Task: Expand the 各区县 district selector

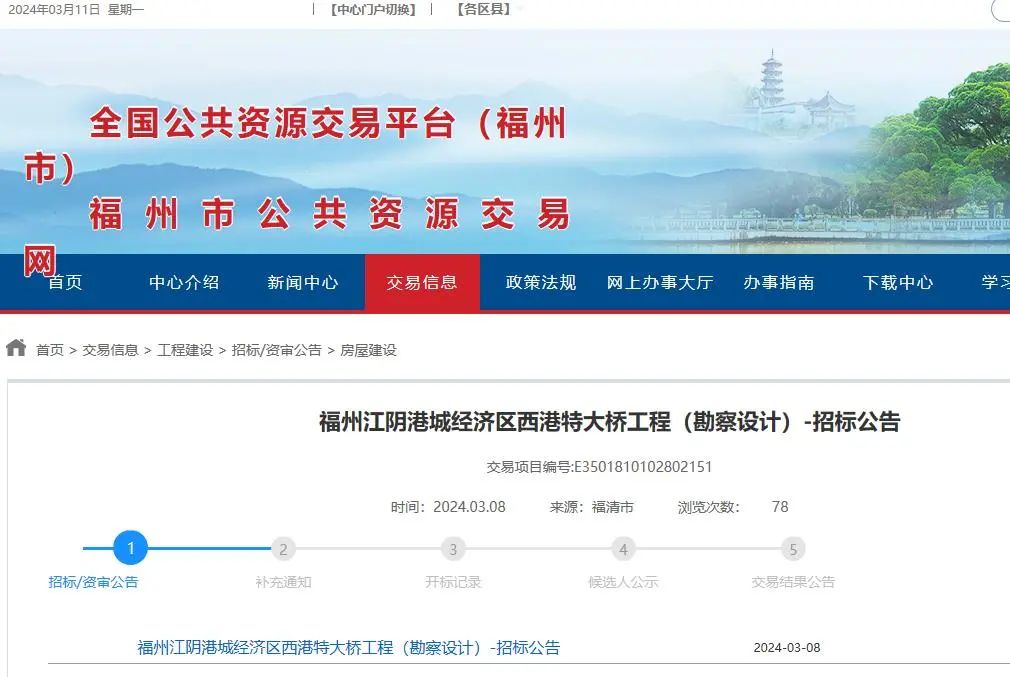Action: pos(484,9)
